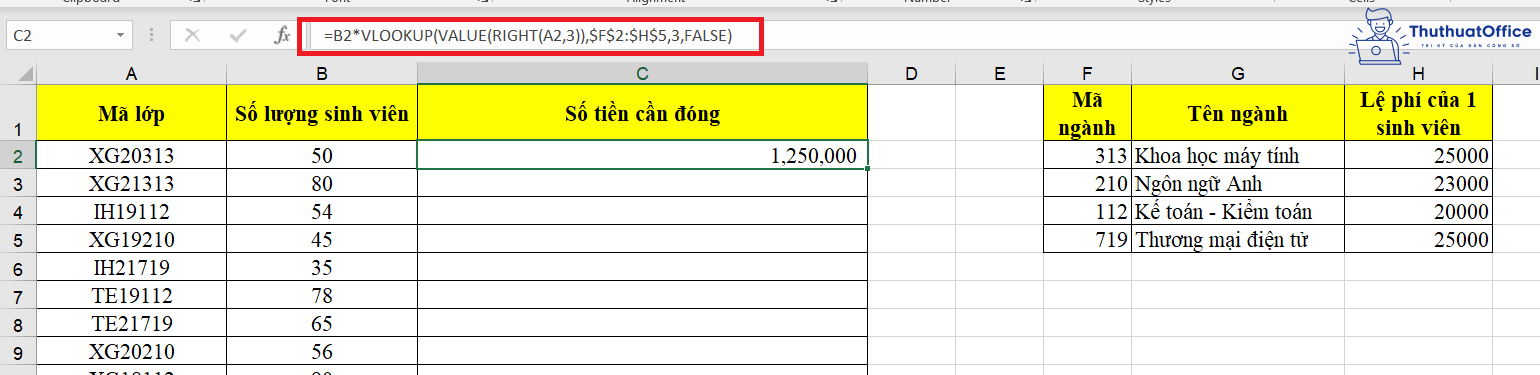
Task: Click the "Thương mại điện tử" cell
Action: 1238,239
